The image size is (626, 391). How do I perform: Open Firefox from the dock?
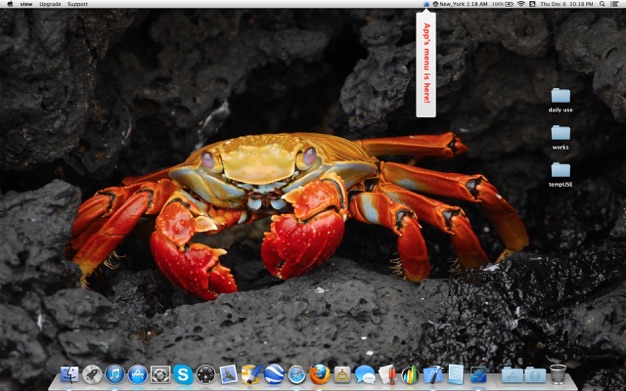pos(319,374)
